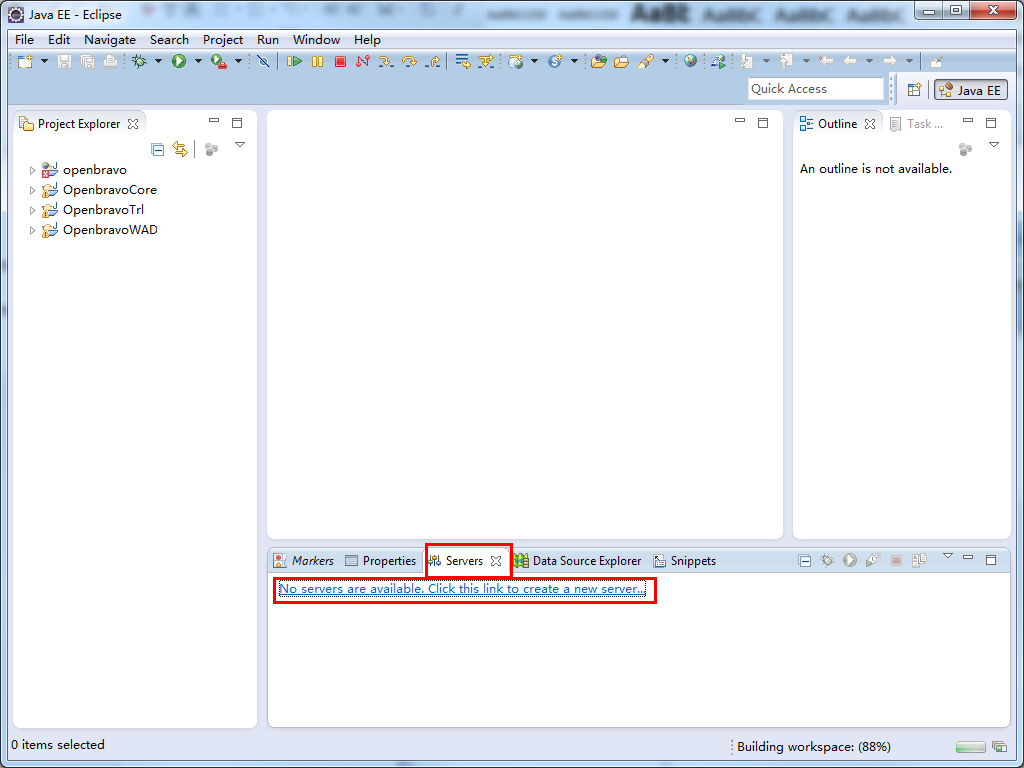Screen dimensions: 1024x768
Task: Open the Navigate menu
Action: click(x=110, y=40)
